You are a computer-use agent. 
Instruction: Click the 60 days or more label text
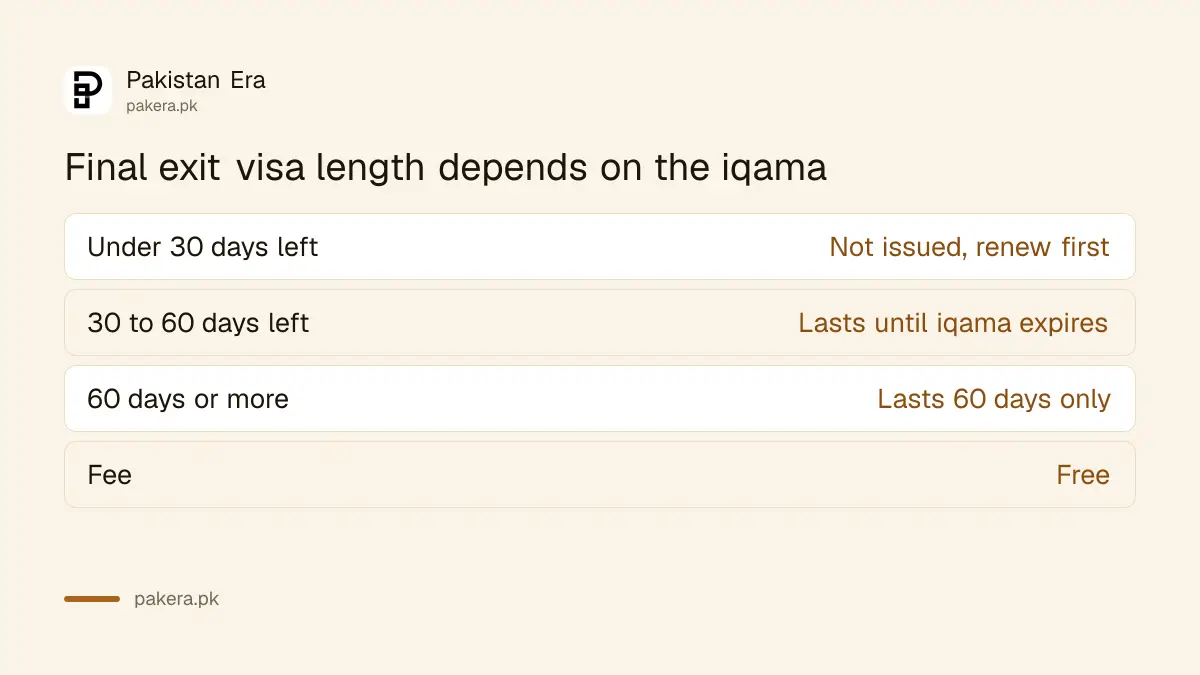tap(188, 399)
